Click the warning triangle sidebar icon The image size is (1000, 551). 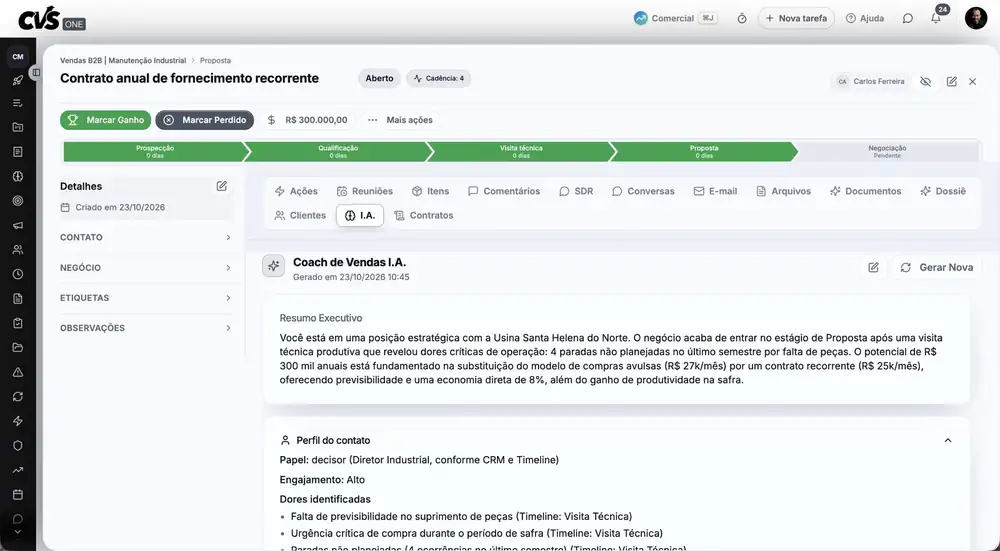18,372
